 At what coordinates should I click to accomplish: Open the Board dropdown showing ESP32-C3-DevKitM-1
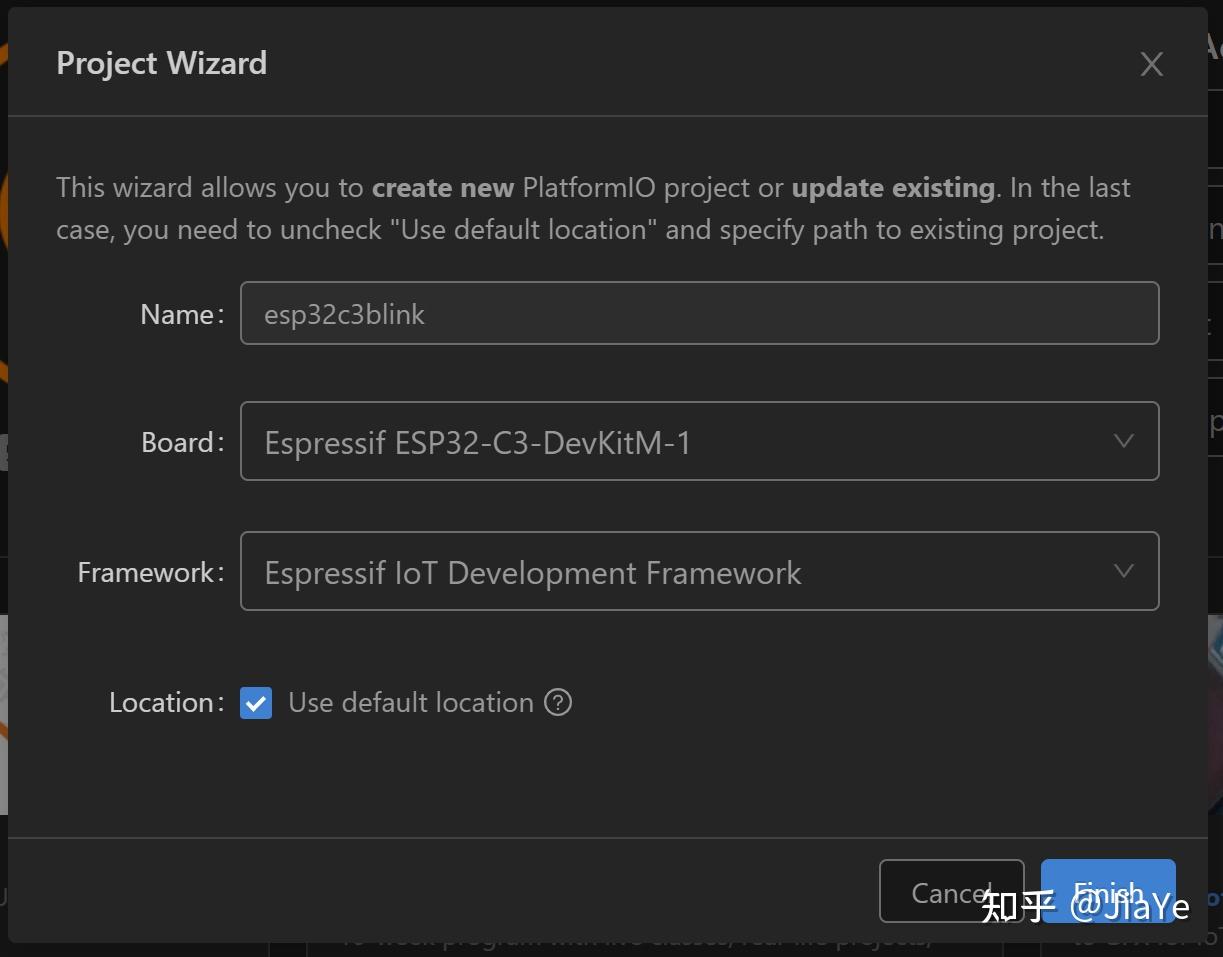click(680, 442)
